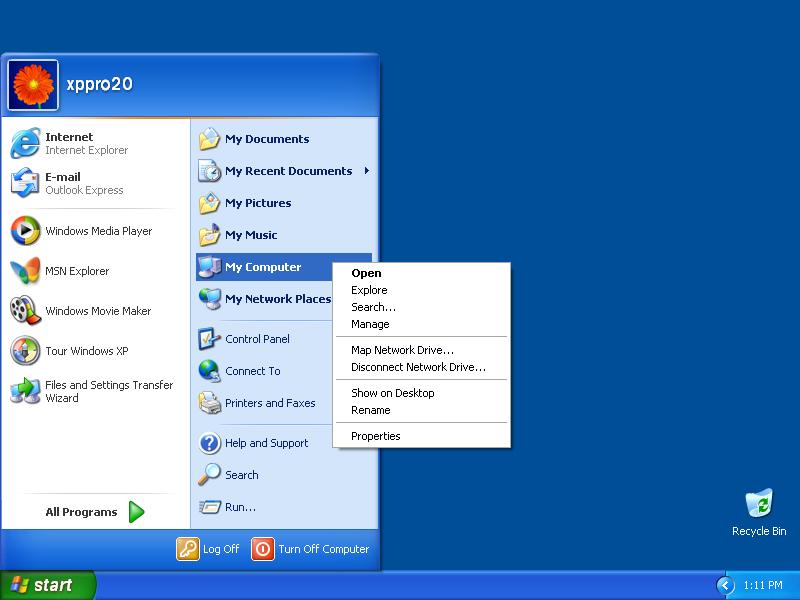The image size is (800, 600).
Task: Expand All Programs with the green arrow
Action: (136, 512)
